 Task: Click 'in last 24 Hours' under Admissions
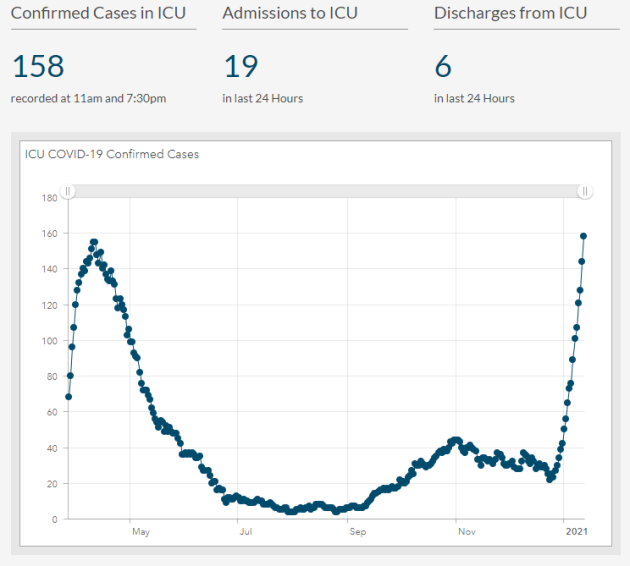[262, 98]
